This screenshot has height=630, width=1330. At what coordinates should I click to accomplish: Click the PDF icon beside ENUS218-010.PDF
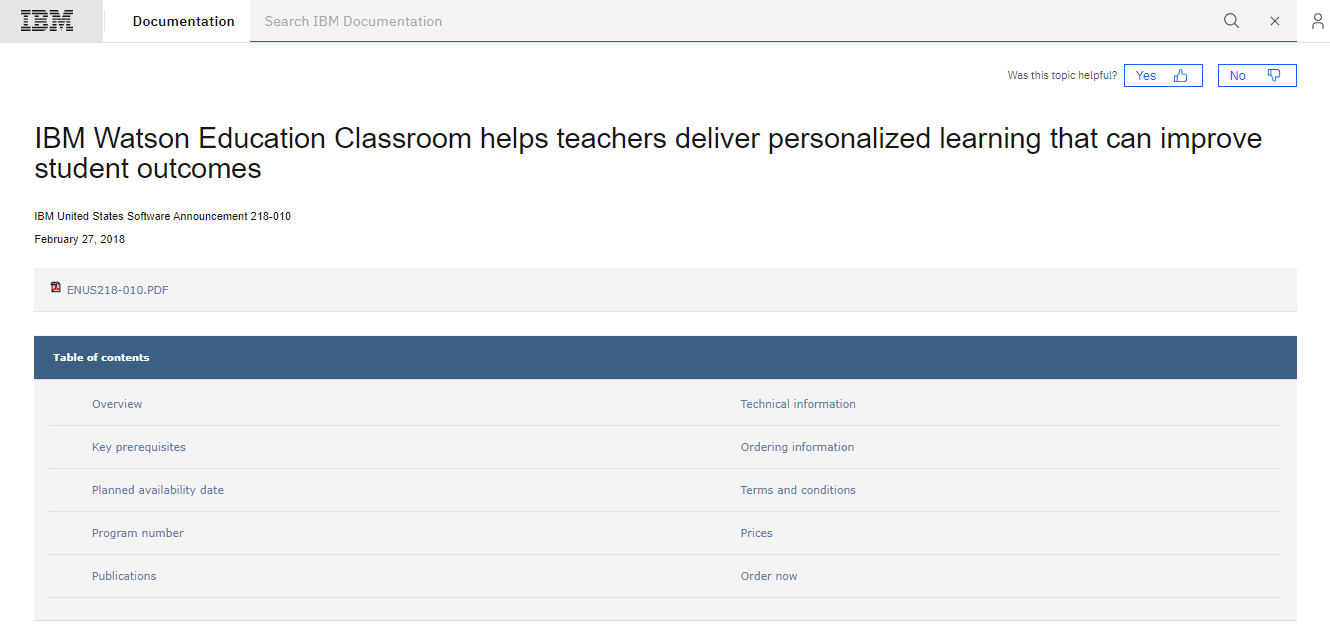(56, 287)
